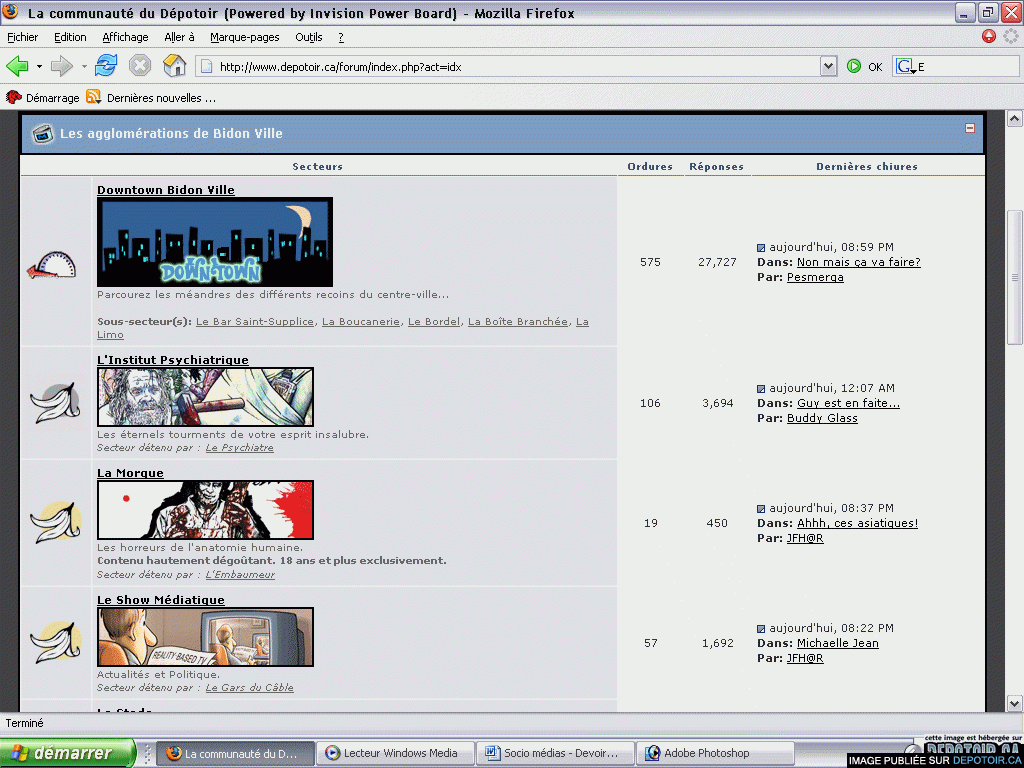This screenshot has height=768, width=1024.
Task: Open the Aller à menu
Action: coord(180,37)
